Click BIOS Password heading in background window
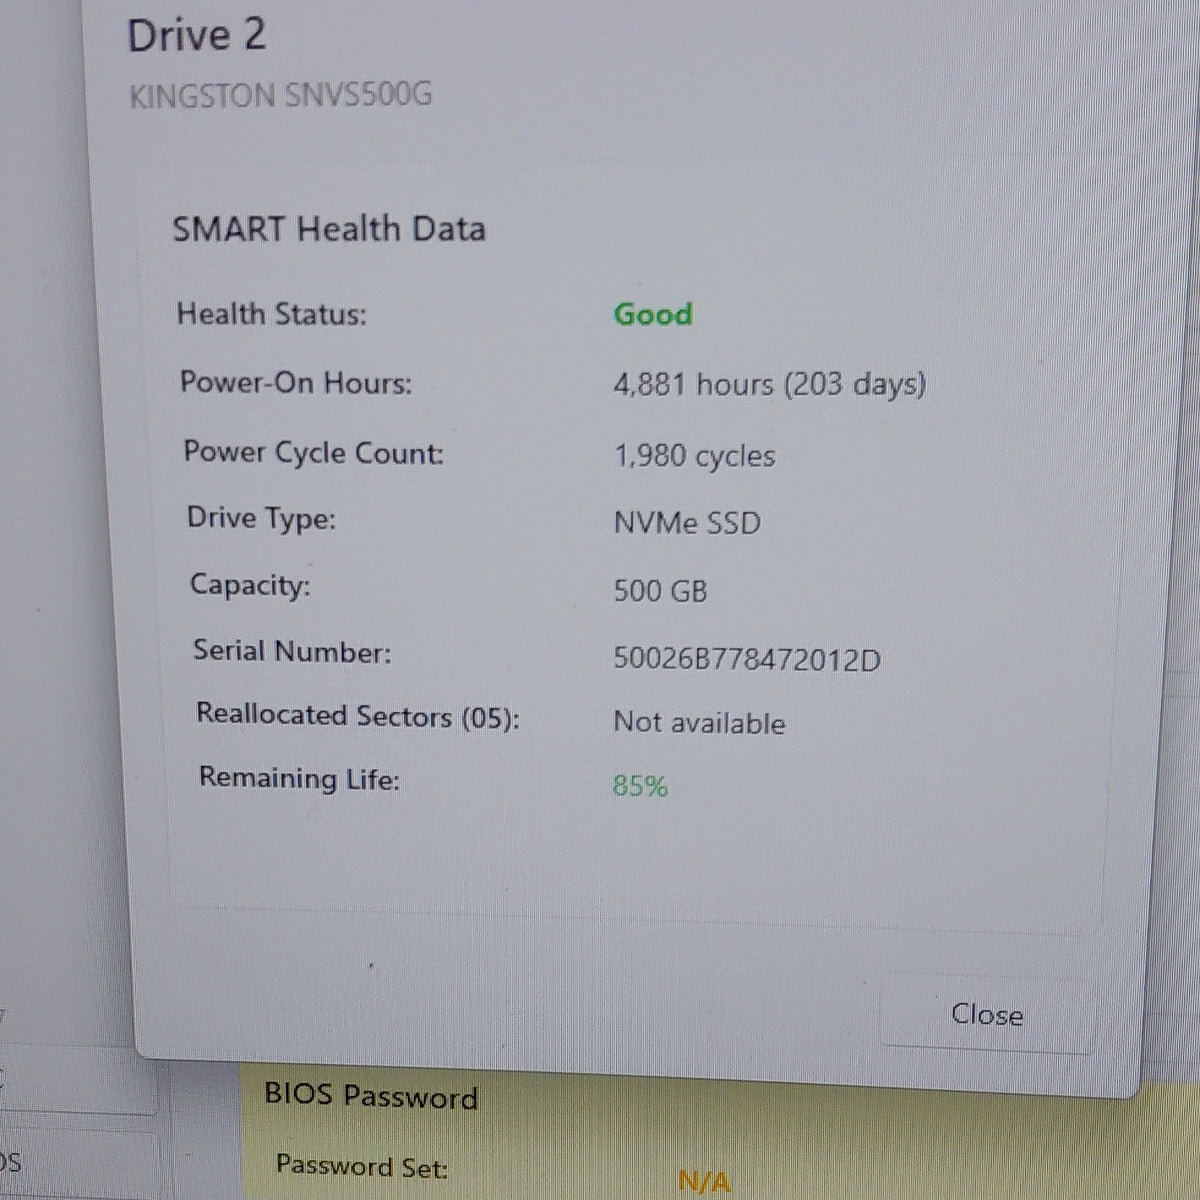This screenshot has height=1200, width=1200. pos(371,1096)
